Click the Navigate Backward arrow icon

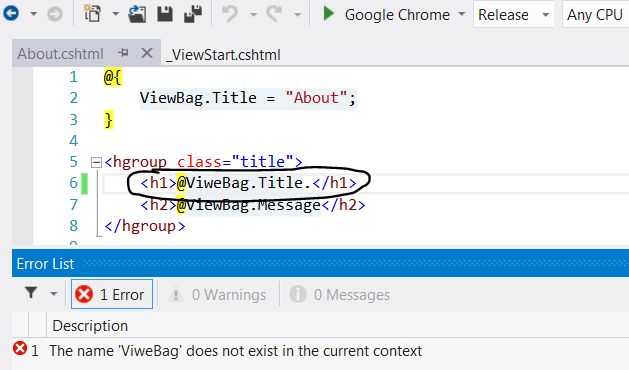click(x=10, y=14)
